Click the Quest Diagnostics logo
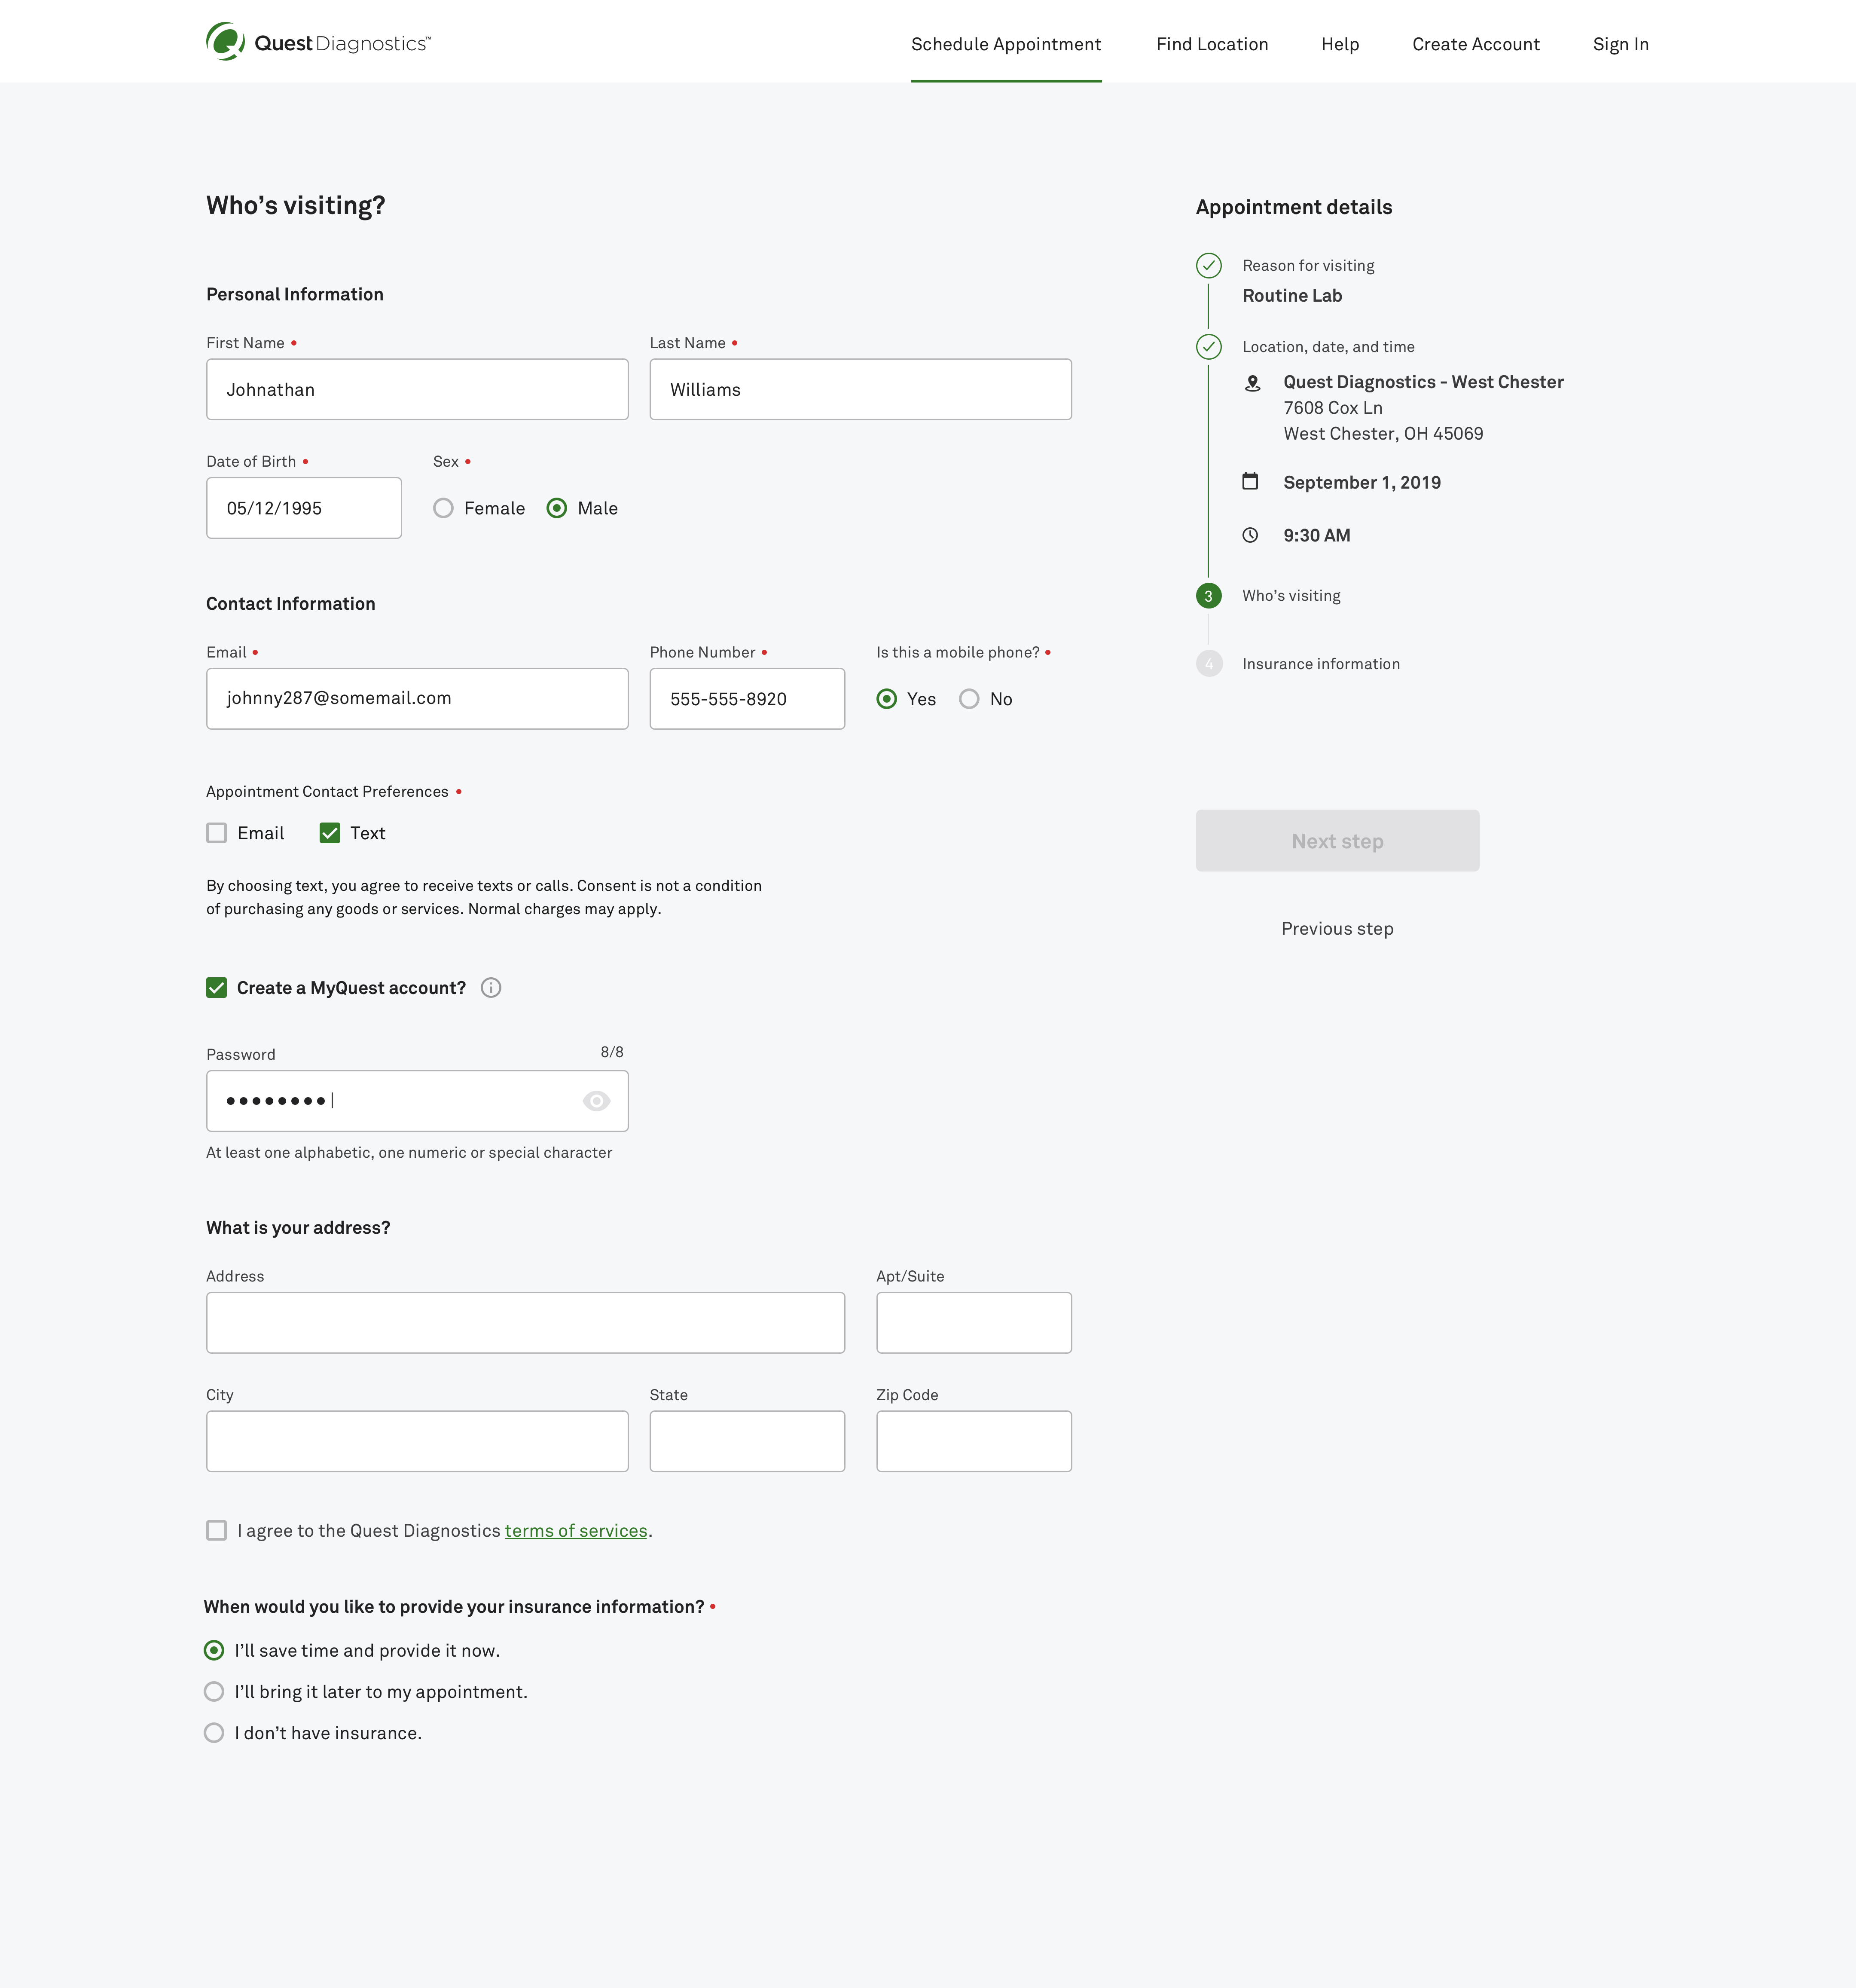This screenshot has width=1856, height=1988. point(318,42)
